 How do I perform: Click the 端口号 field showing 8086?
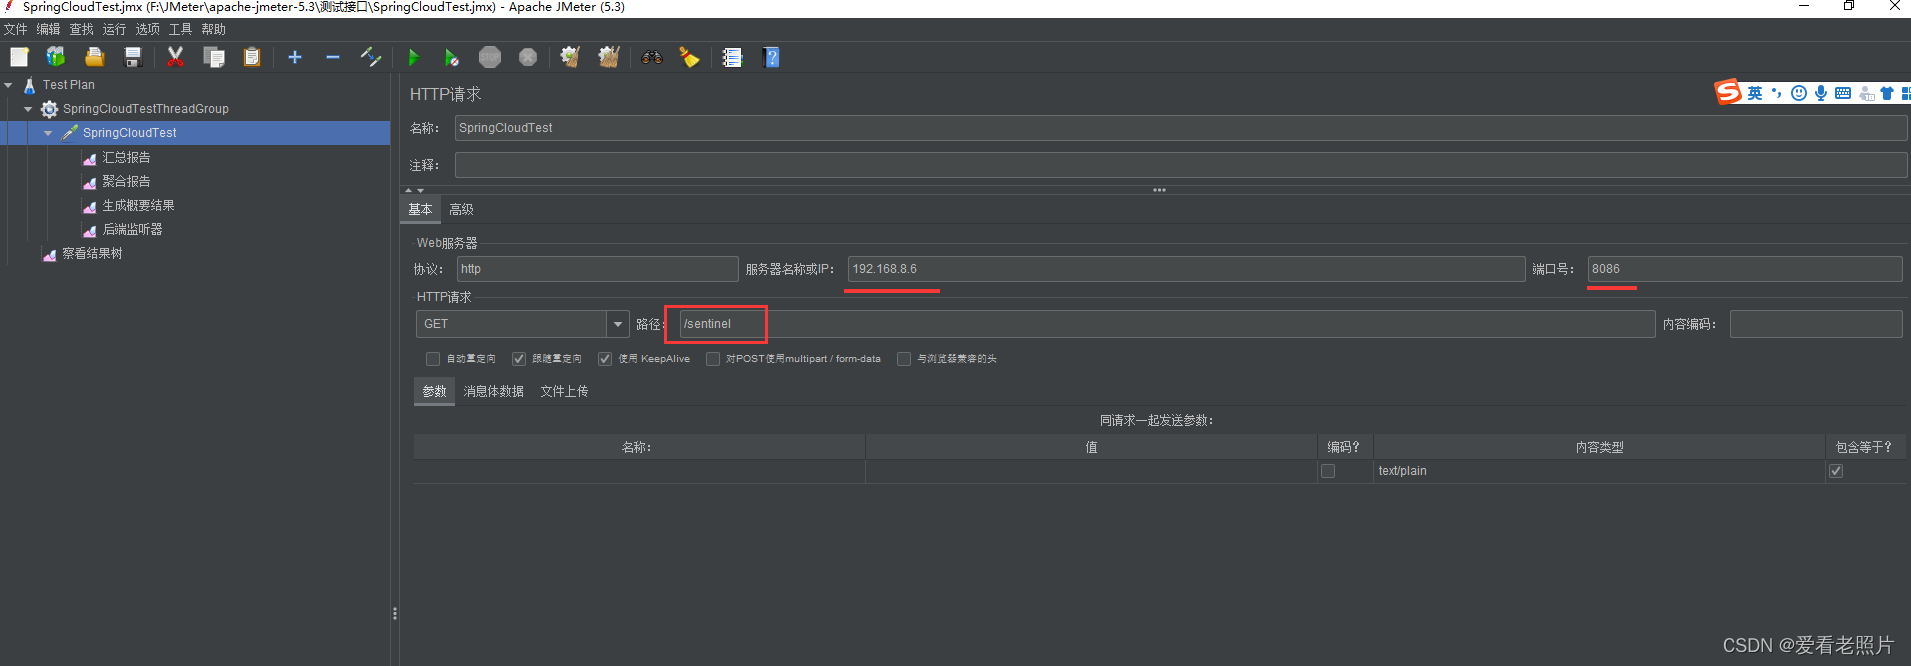1745,269
